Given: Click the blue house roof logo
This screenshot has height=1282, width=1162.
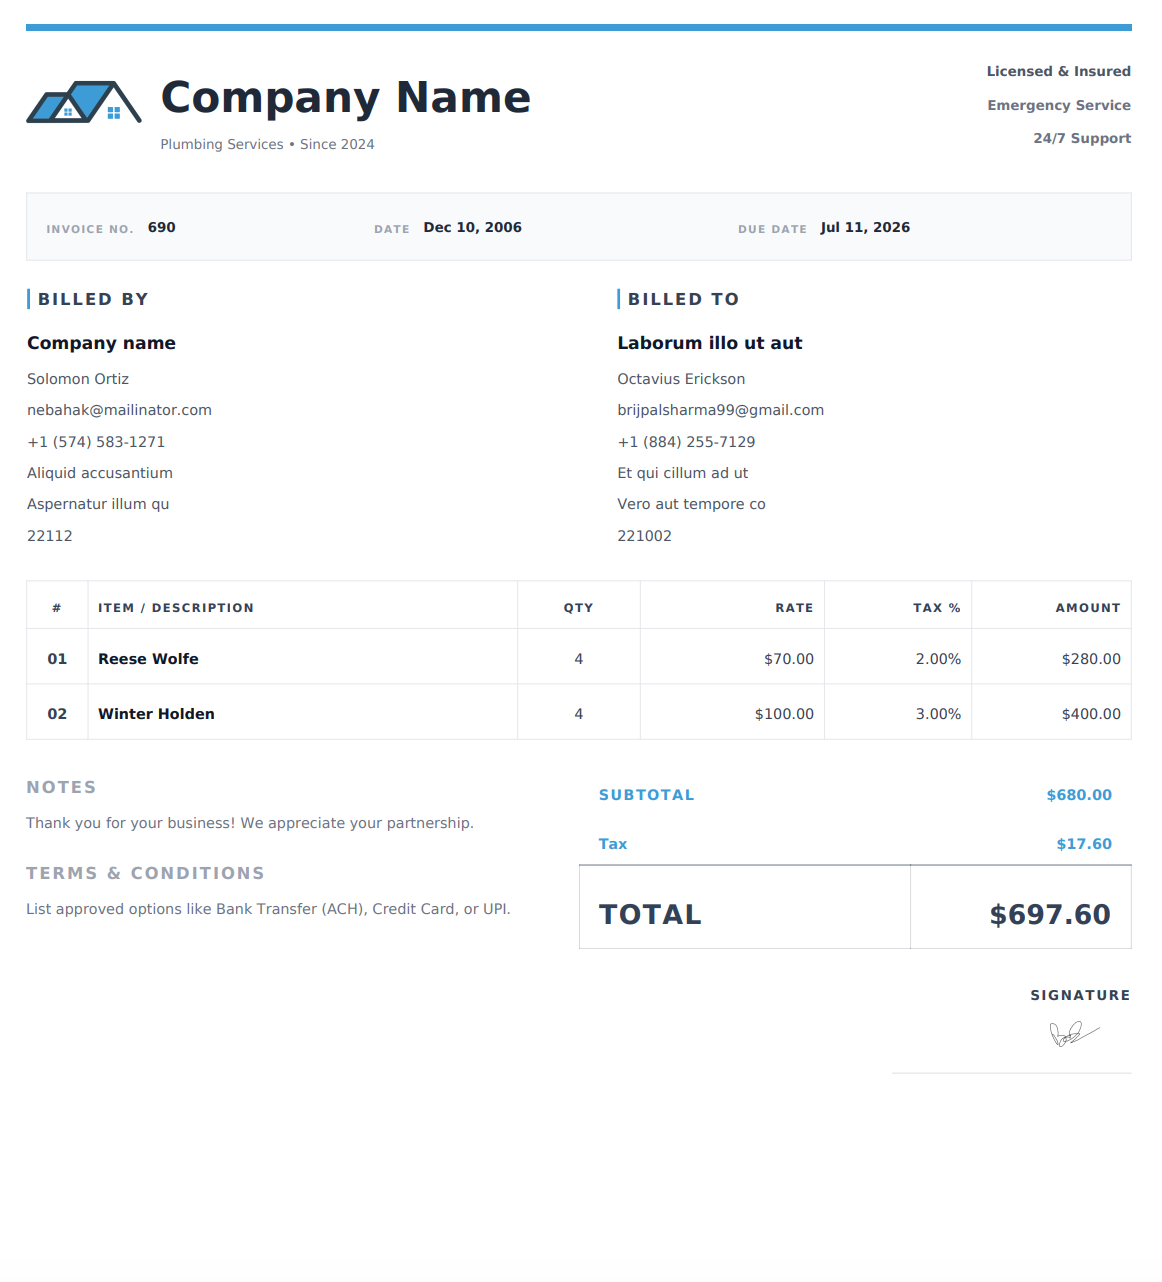Looking at the screenshot, I should 84,102.
